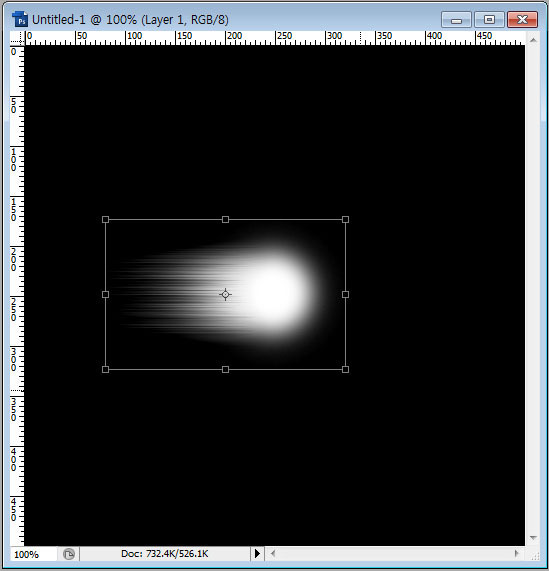Open the status bar info arrow menu

click(x=257, y=554)
